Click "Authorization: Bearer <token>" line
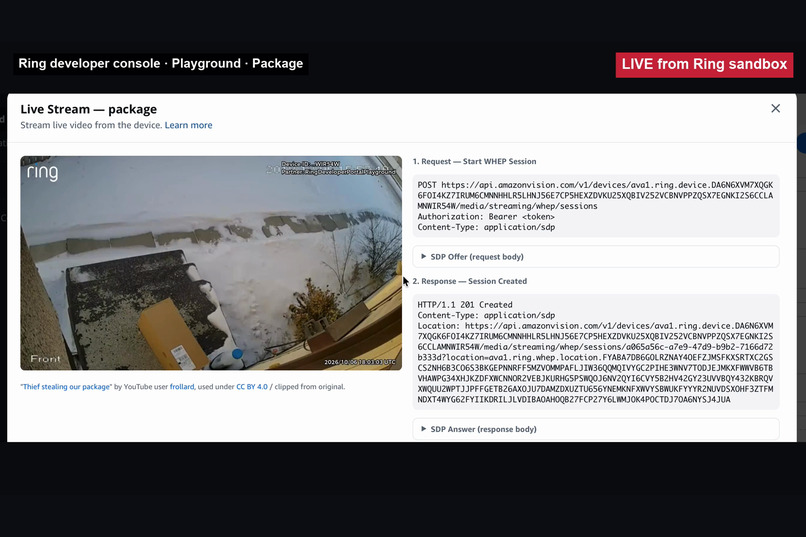The image size is (806, 537). [486, 216]
